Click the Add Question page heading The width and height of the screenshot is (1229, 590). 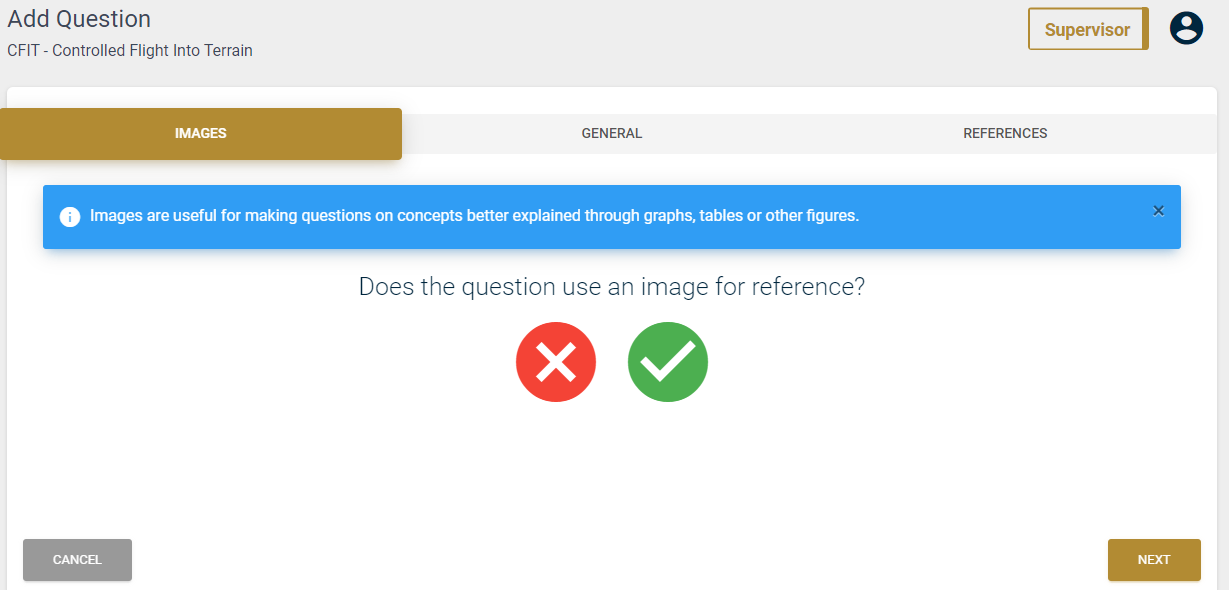point(79,19)
